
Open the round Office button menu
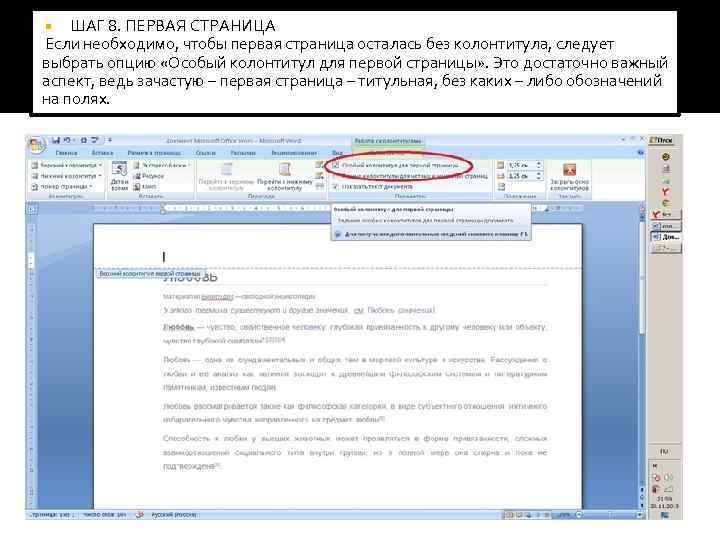click(x=37, y=146)
